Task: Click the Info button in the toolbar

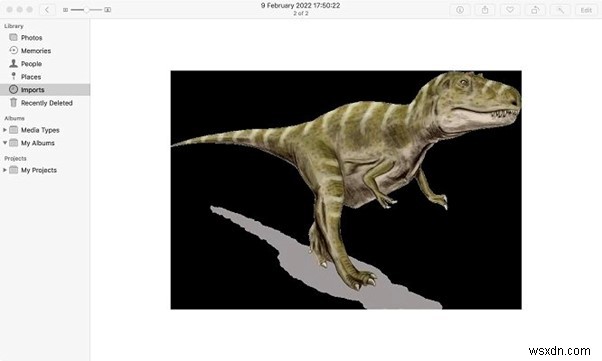Action: 460,10
